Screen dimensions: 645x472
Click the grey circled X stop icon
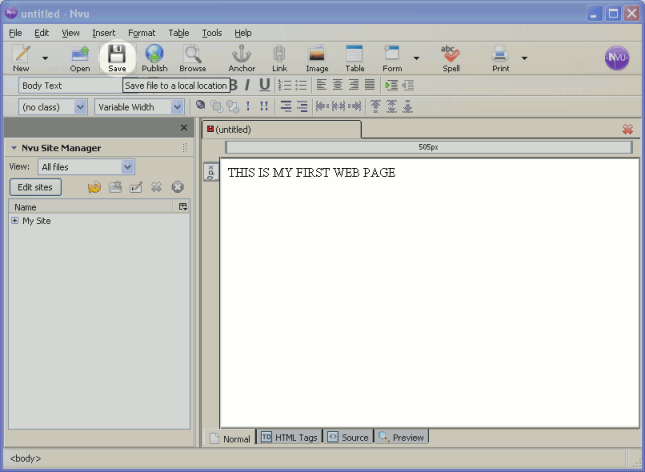(177, 187)
